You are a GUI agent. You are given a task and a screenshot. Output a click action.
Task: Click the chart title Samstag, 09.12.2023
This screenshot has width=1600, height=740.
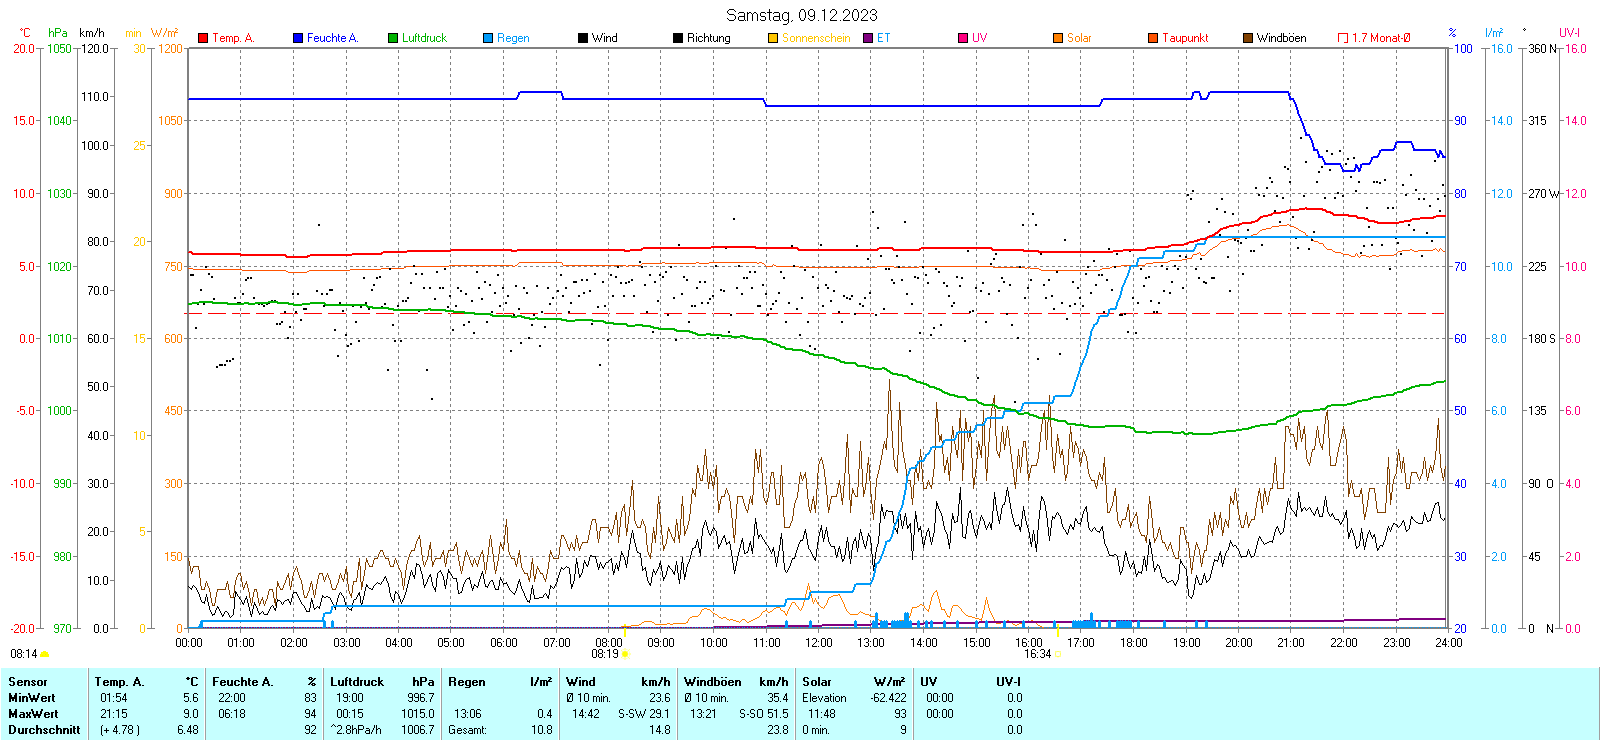coord(801,15)
